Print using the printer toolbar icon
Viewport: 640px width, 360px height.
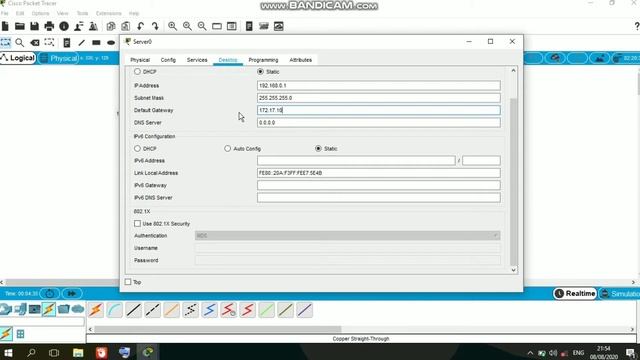49,27
